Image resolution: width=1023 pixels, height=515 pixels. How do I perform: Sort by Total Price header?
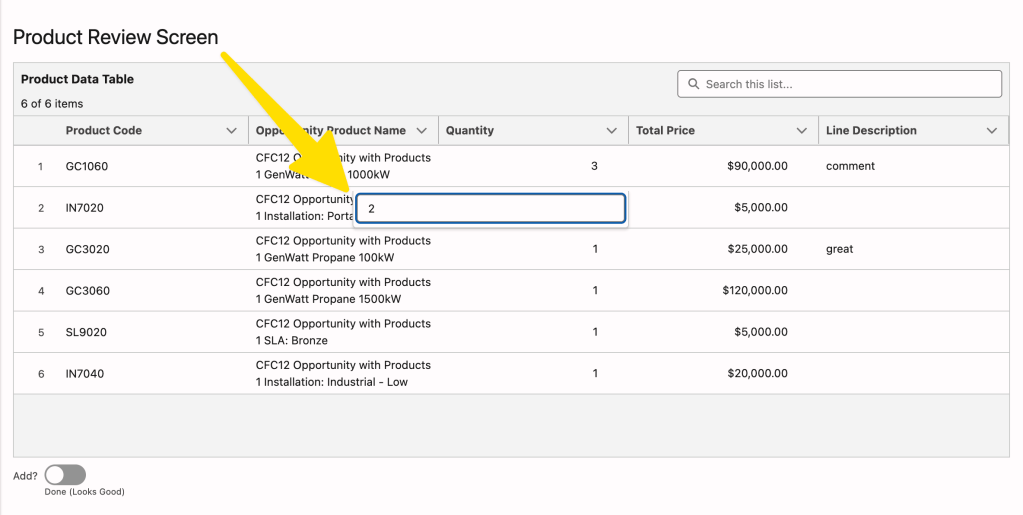(665, 131)
